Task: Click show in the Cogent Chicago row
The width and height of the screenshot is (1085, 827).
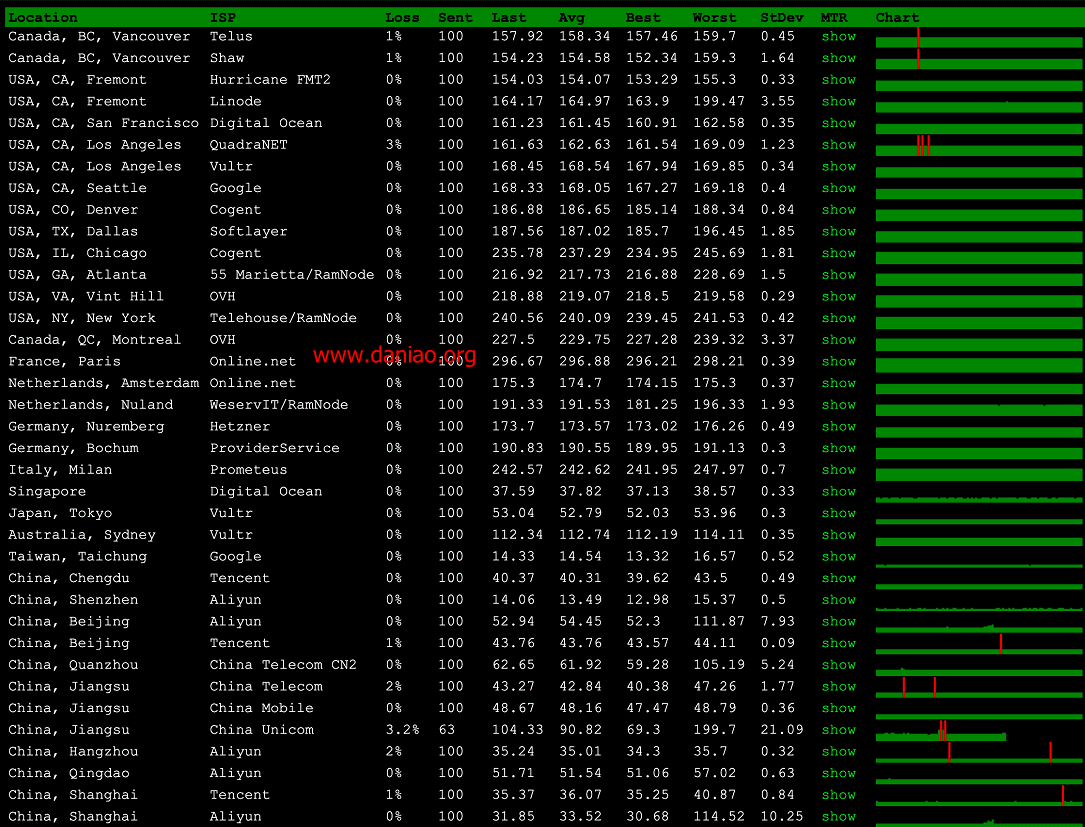Action: pos(839,253)
